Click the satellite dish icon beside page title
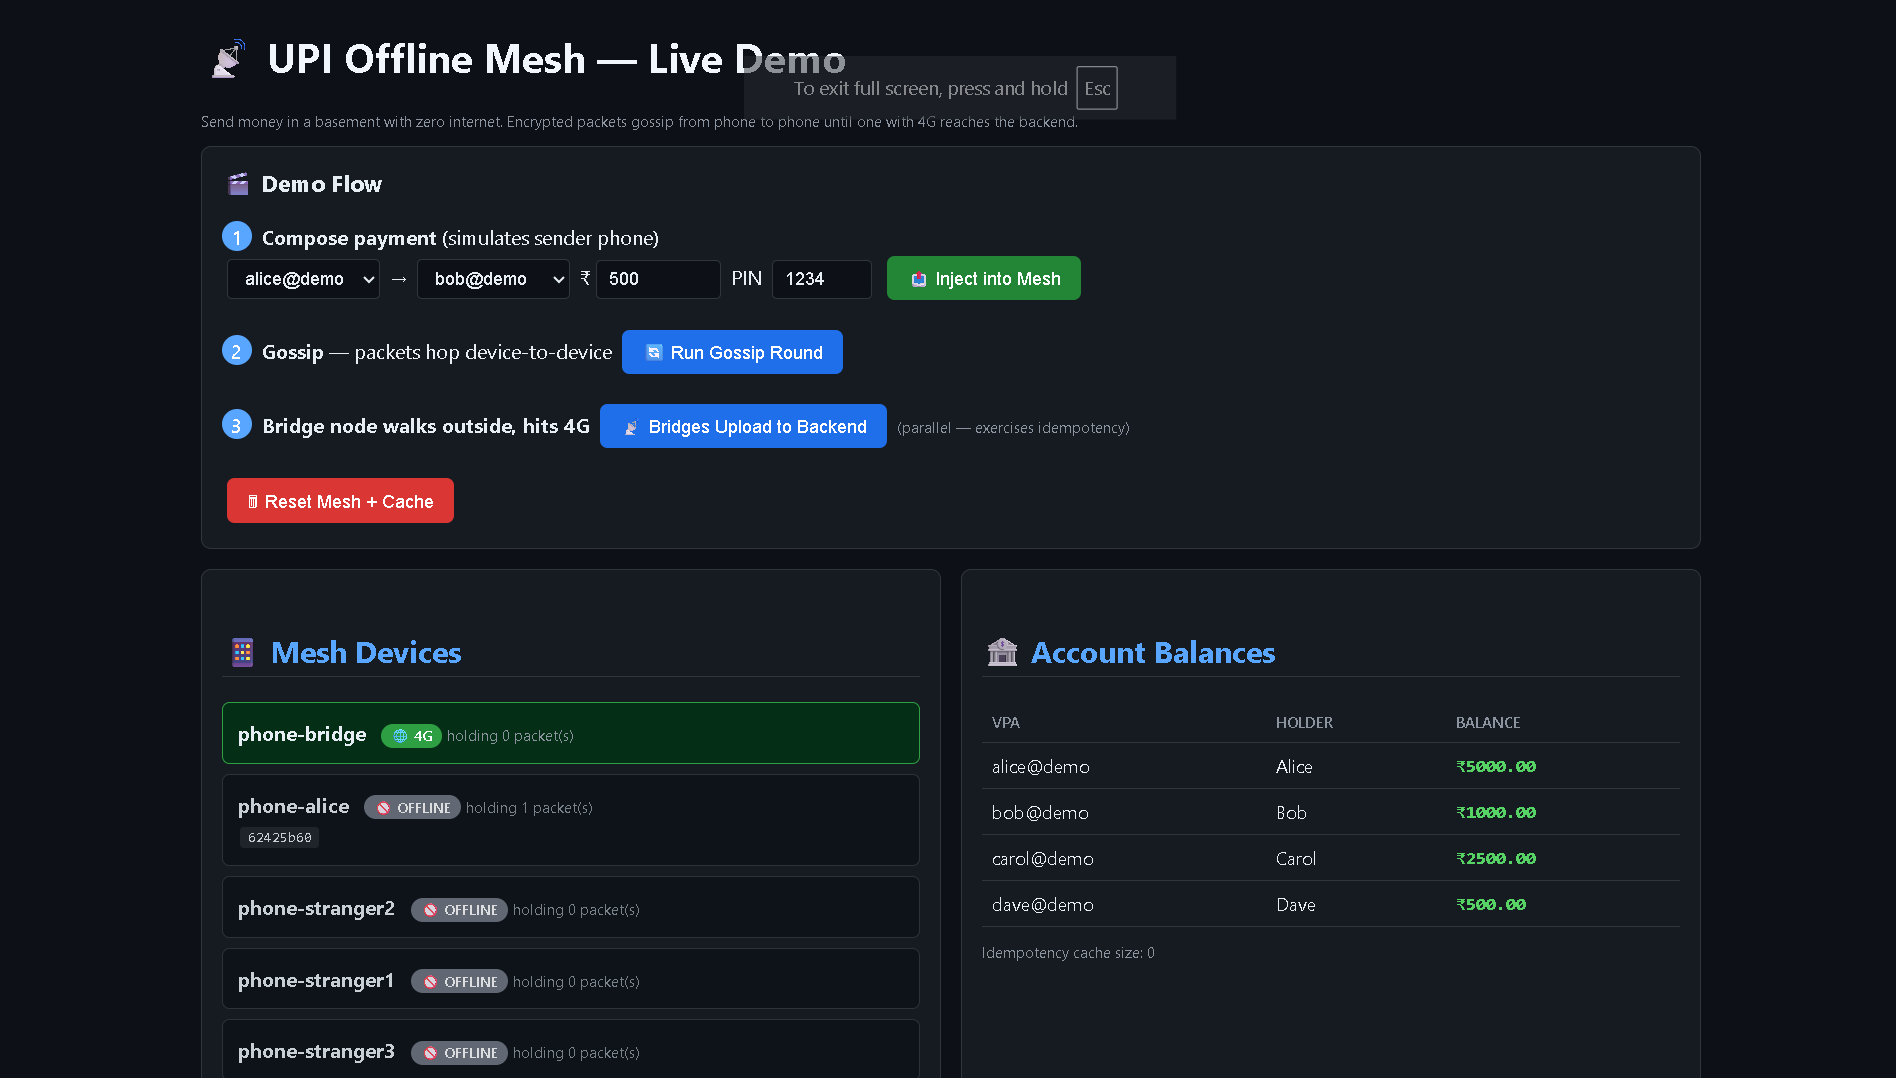Screen dimensions: 1896x1078 click(x=228, y=60)
